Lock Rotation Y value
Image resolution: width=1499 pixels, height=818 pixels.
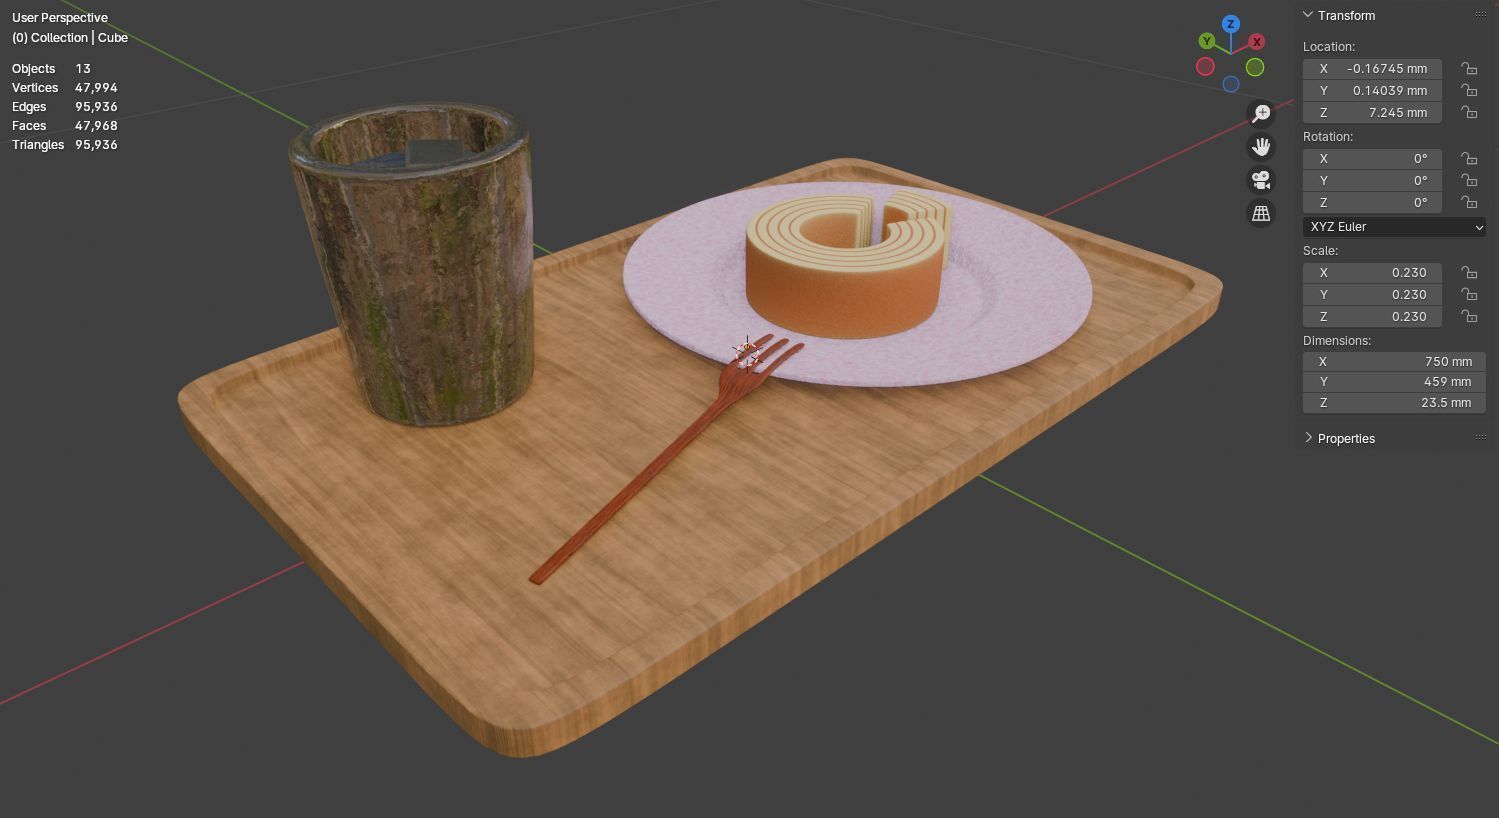point(1469,180)
